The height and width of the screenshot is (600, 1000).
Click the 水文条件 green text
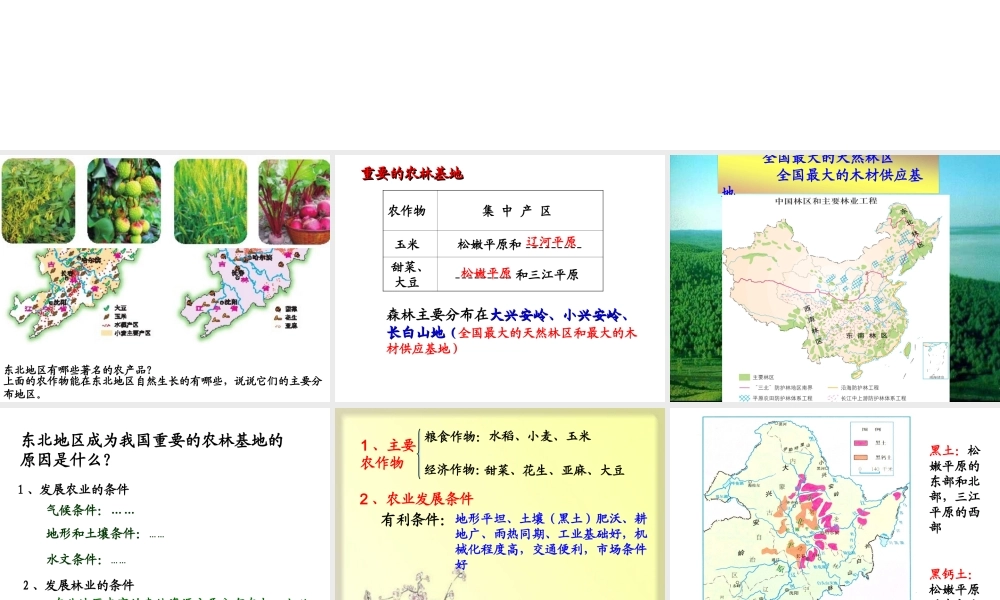74,559
